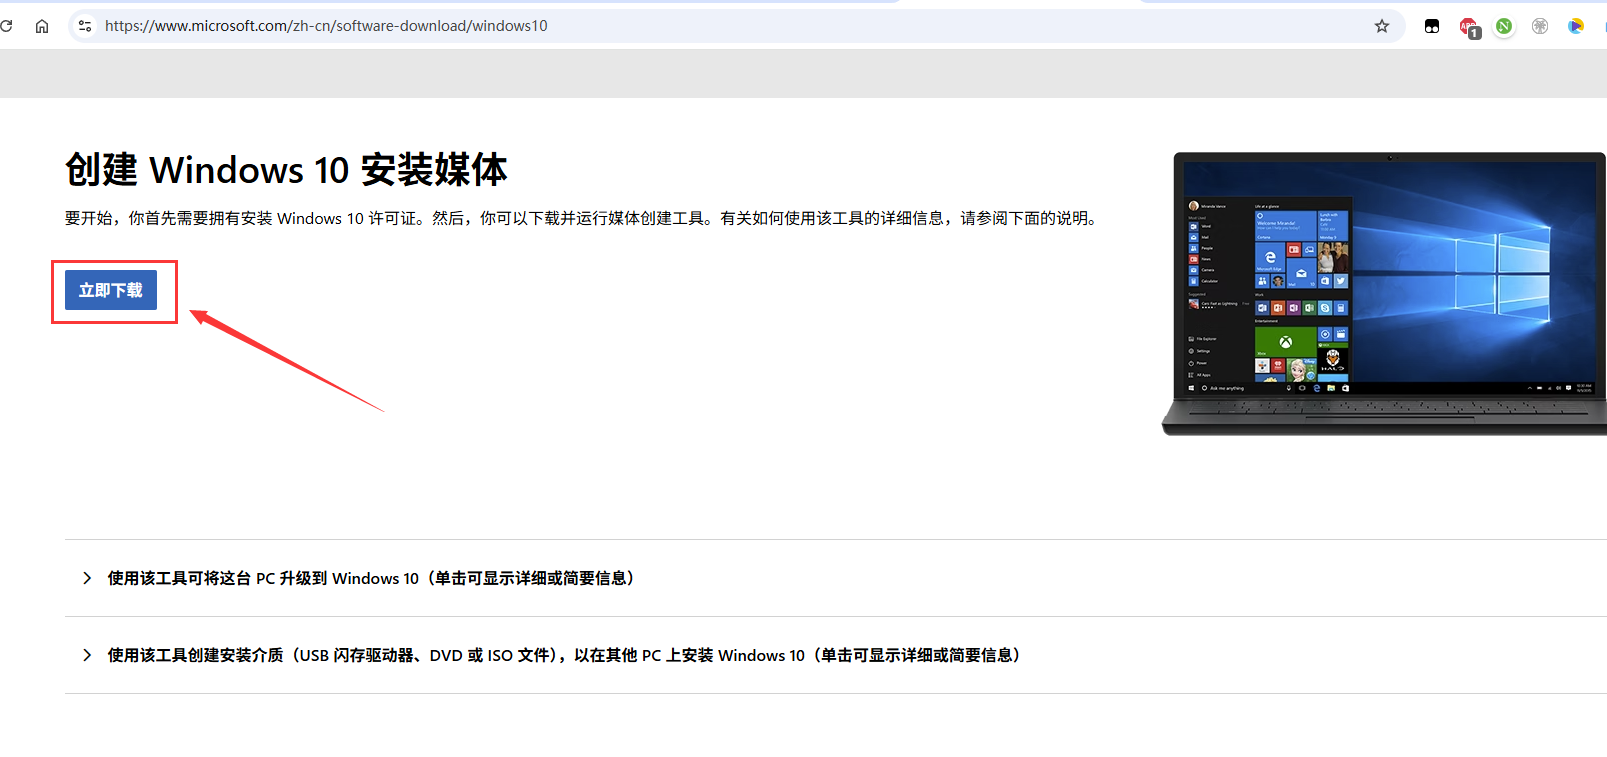1607x757 pixels.
Task: Focus the microsoft.com address bar
Action: point(700,26)
